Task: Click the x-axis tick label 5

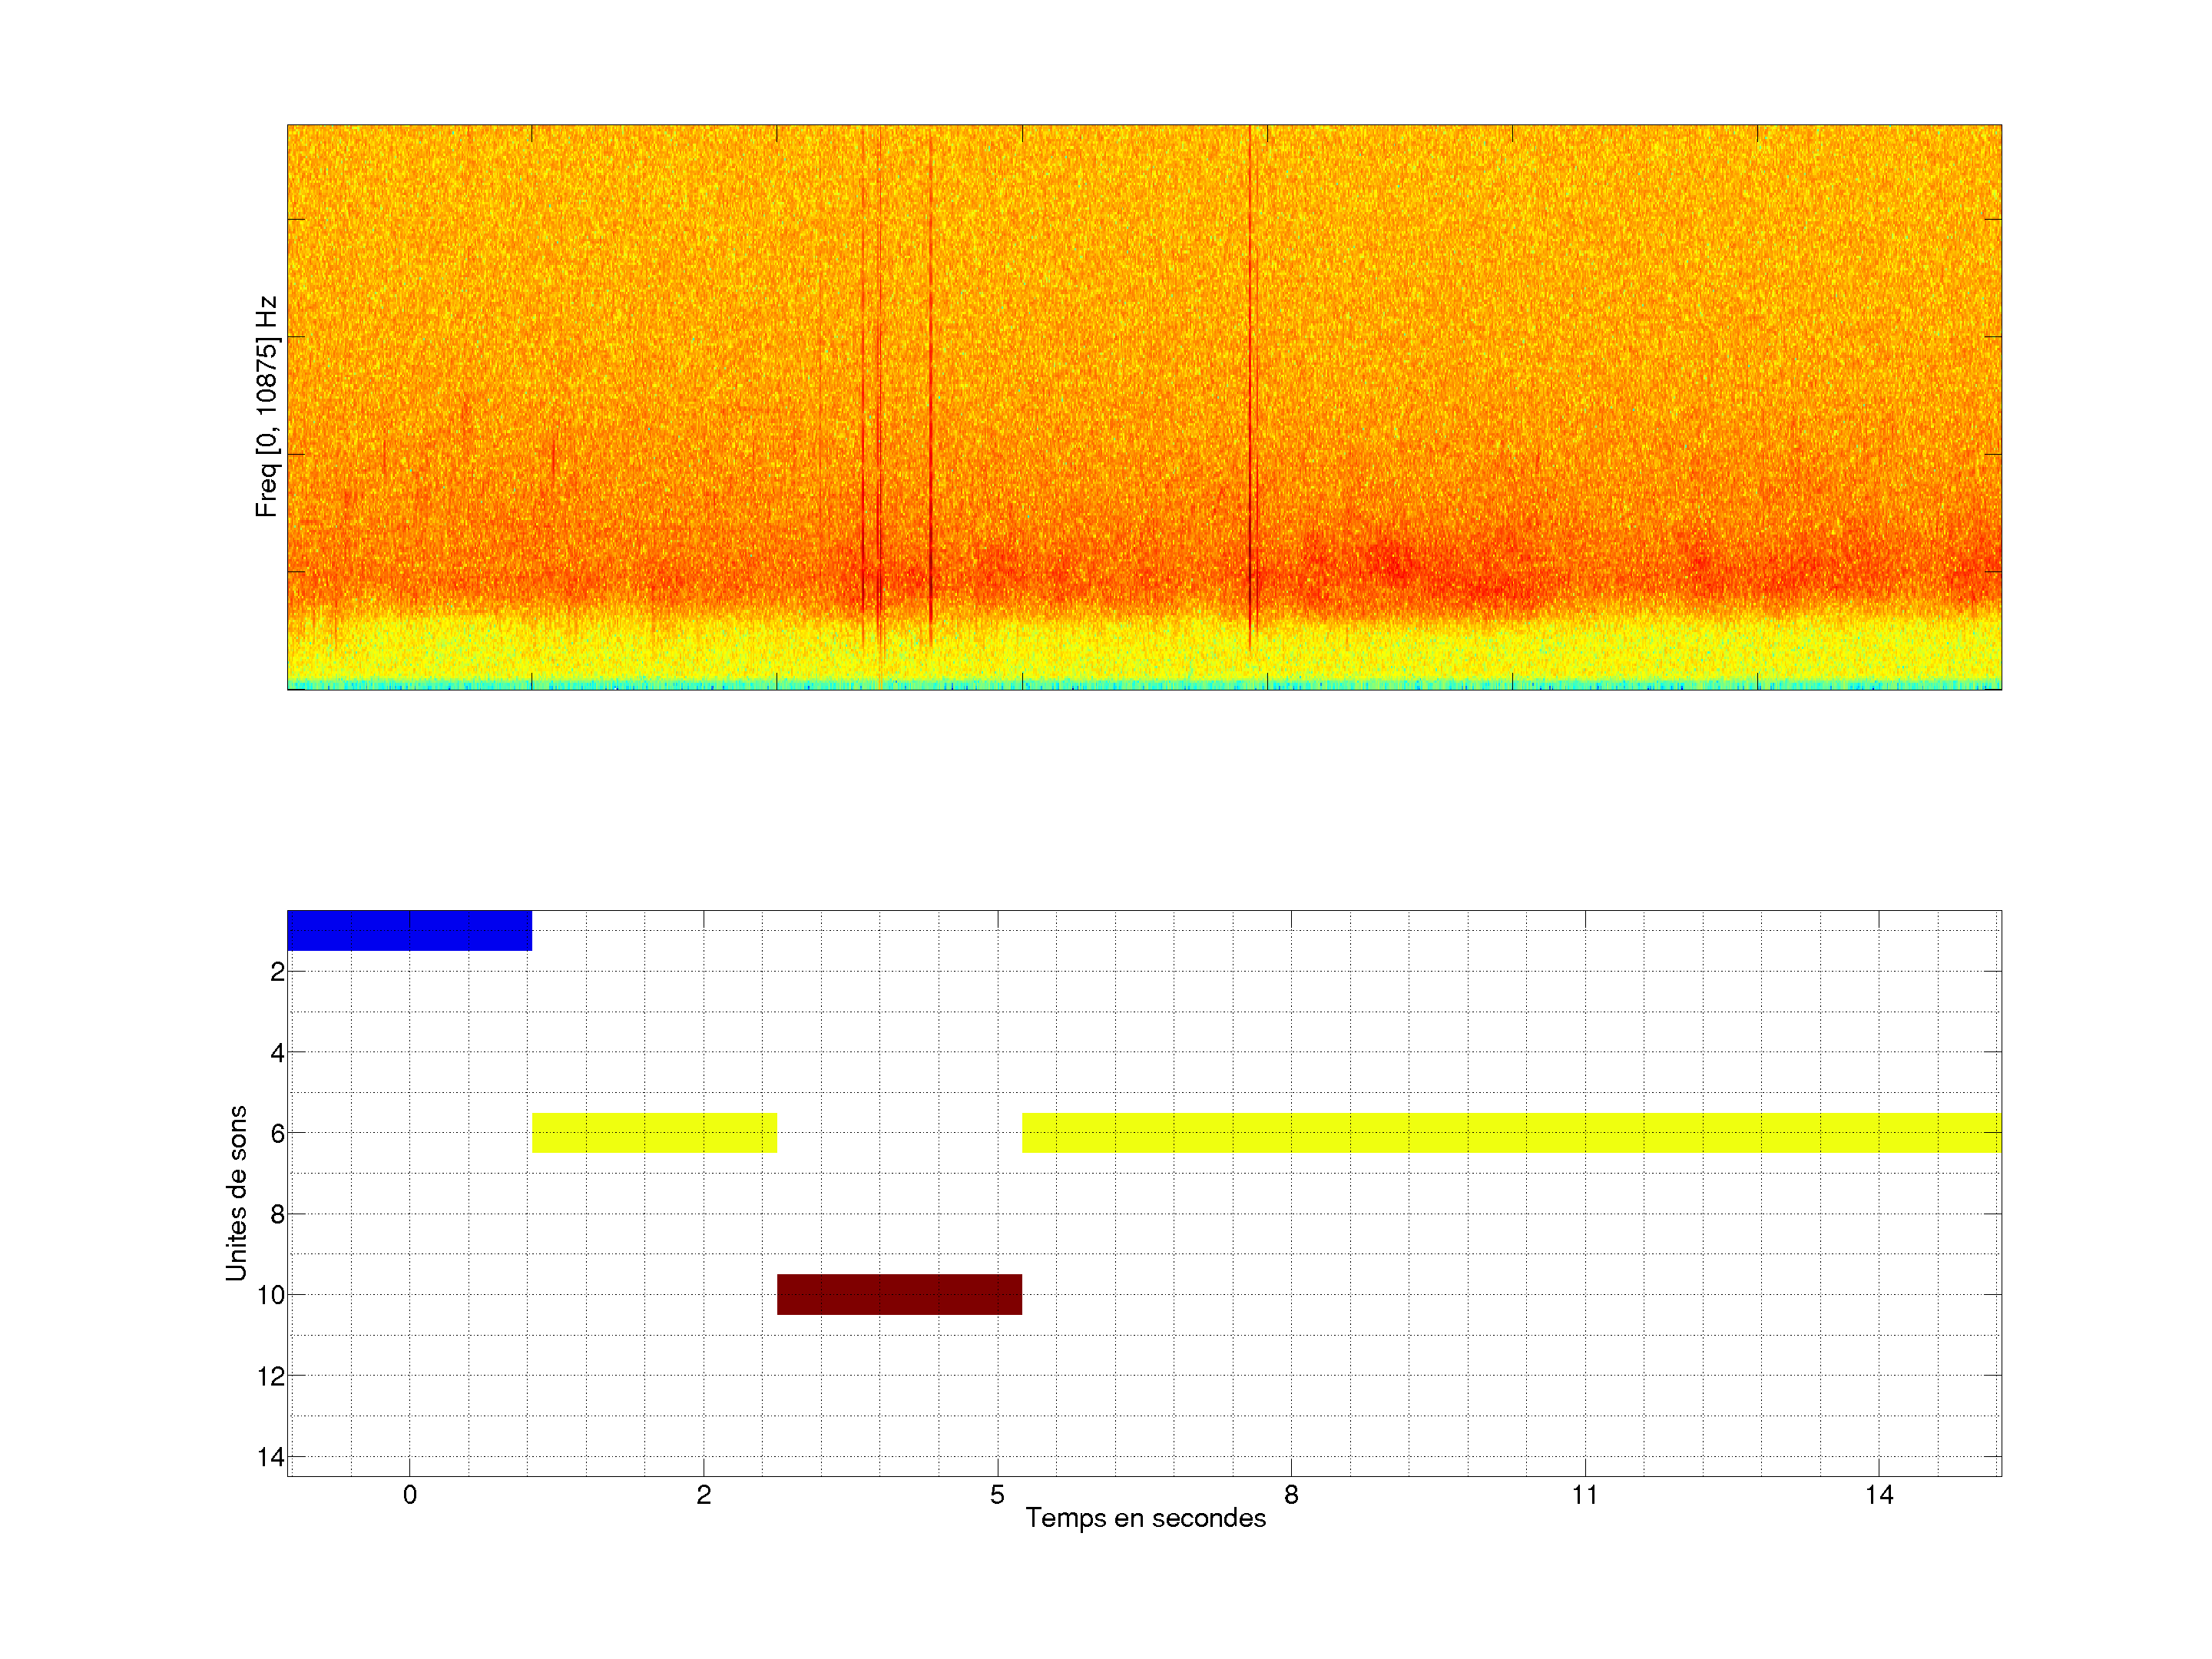Action: pos(997,1495)
